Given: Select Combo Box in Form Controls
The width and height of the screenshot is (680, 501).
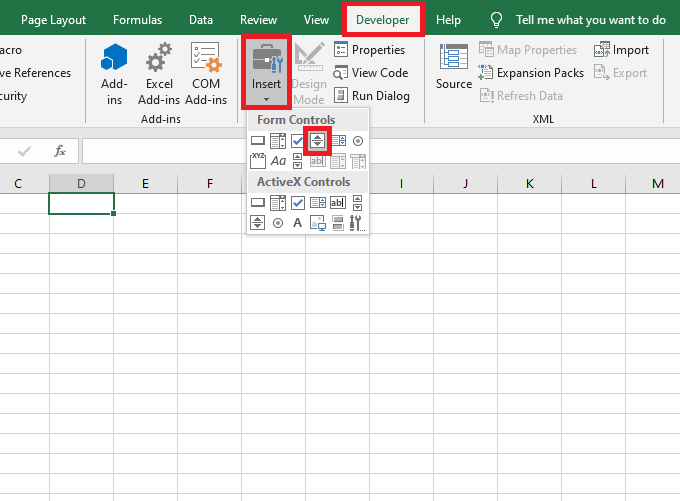Looking at the screenshot, I should pos(278,141).
